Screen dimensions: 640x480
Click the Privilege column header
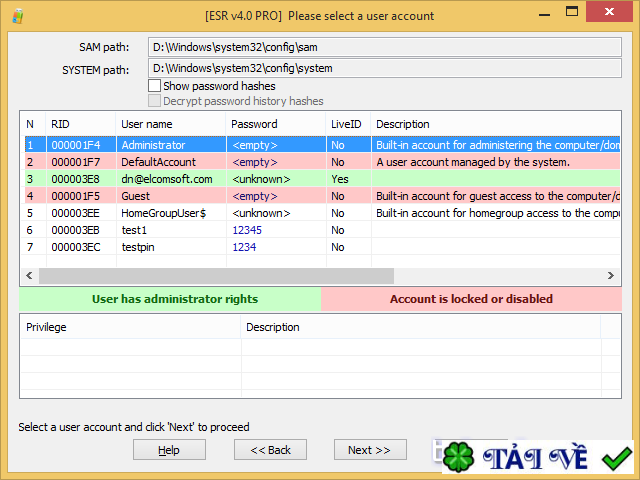point(48,327)
